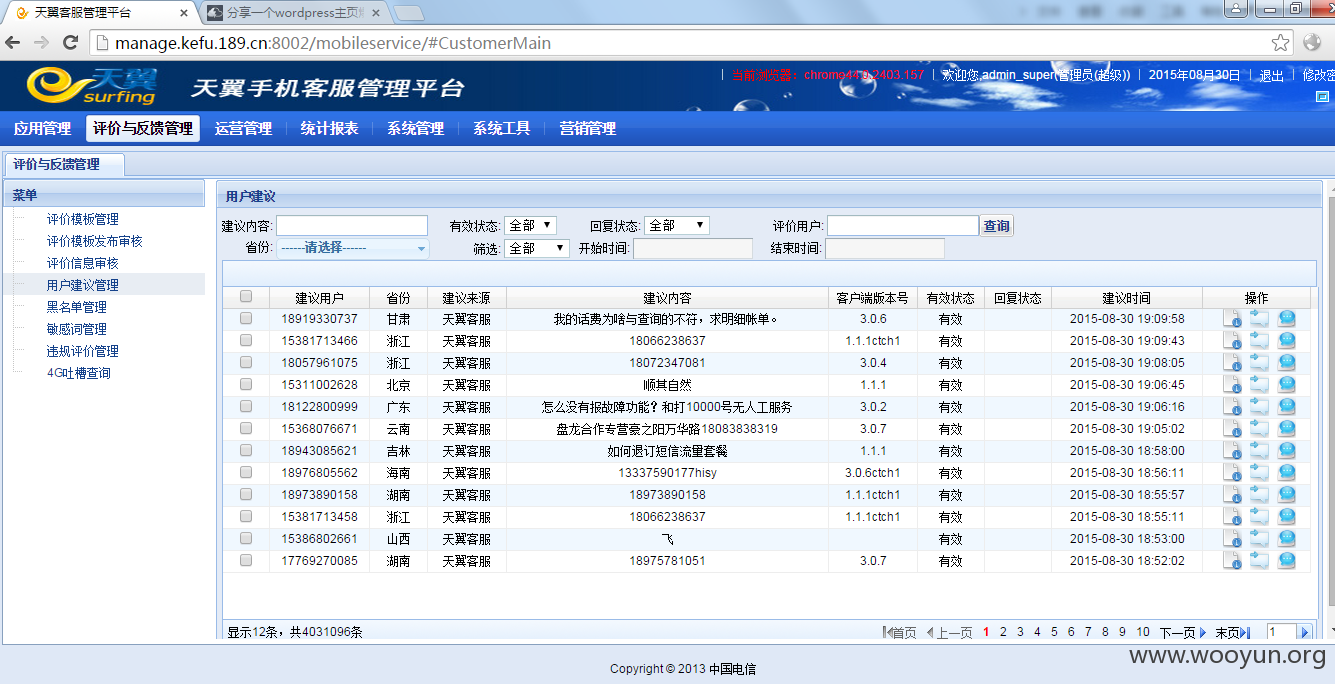Click the 评价用户 input field
This screenshot has height=684, width=1335.
coord(903,226)
